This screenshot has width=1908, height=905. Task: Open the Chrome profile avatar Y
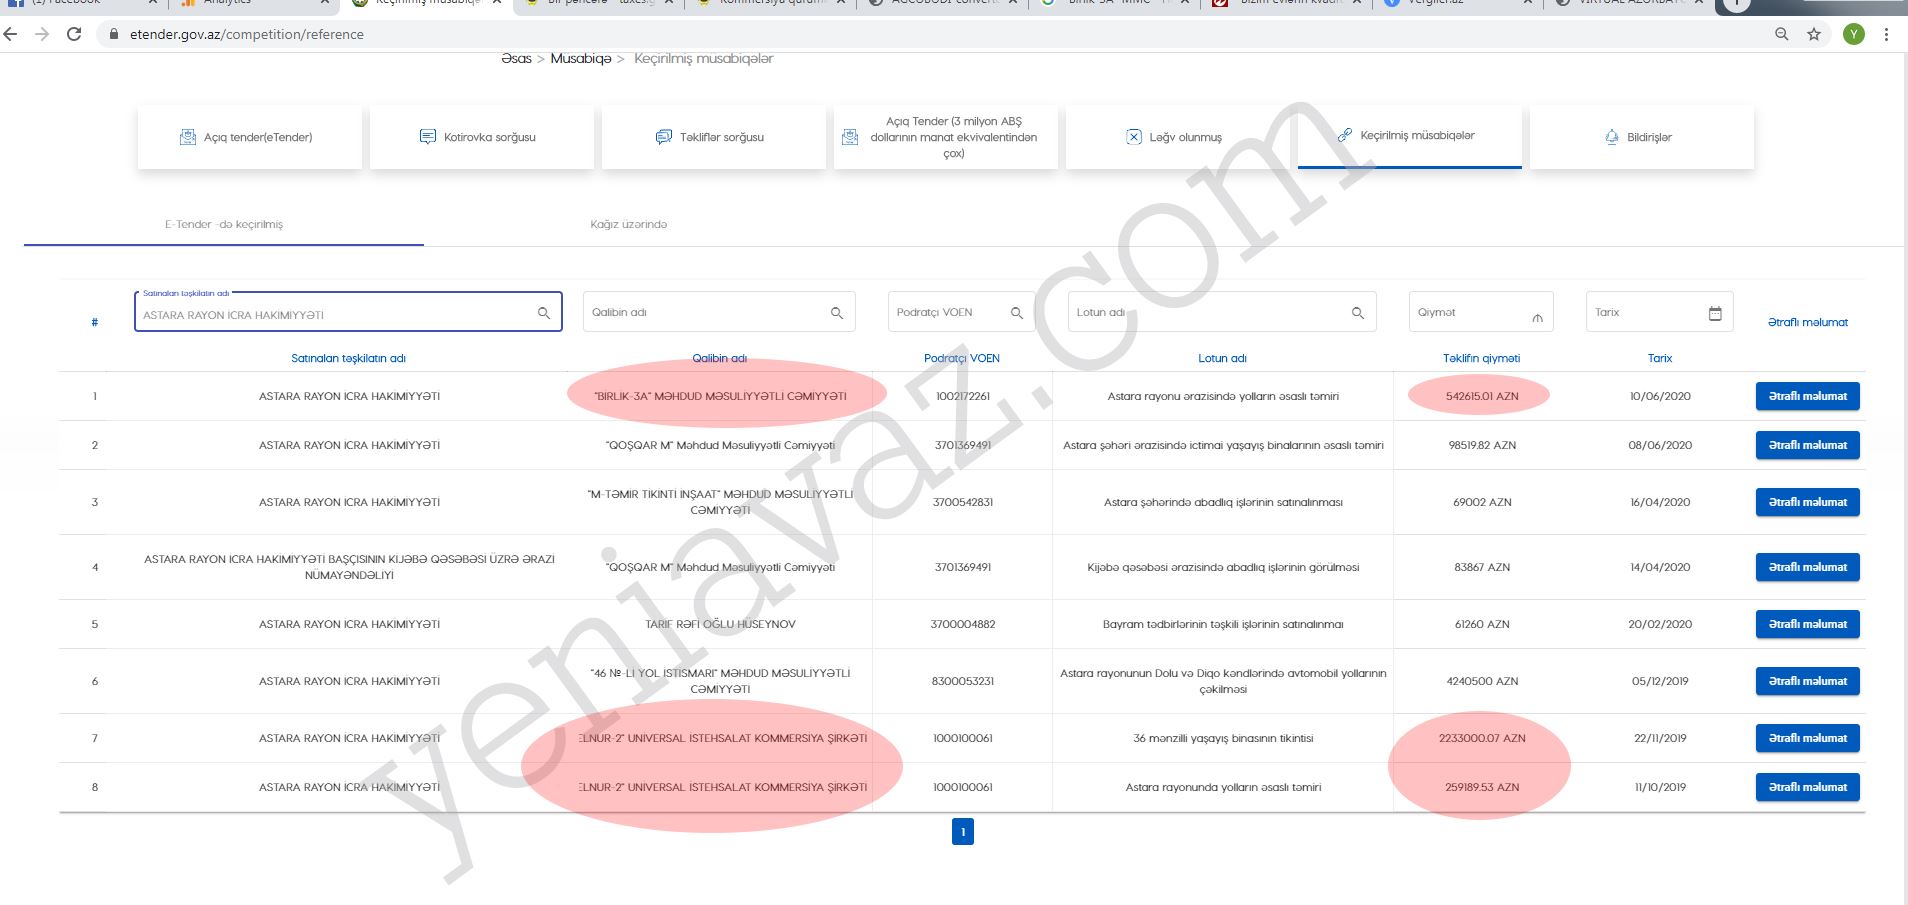point(1854,34)
